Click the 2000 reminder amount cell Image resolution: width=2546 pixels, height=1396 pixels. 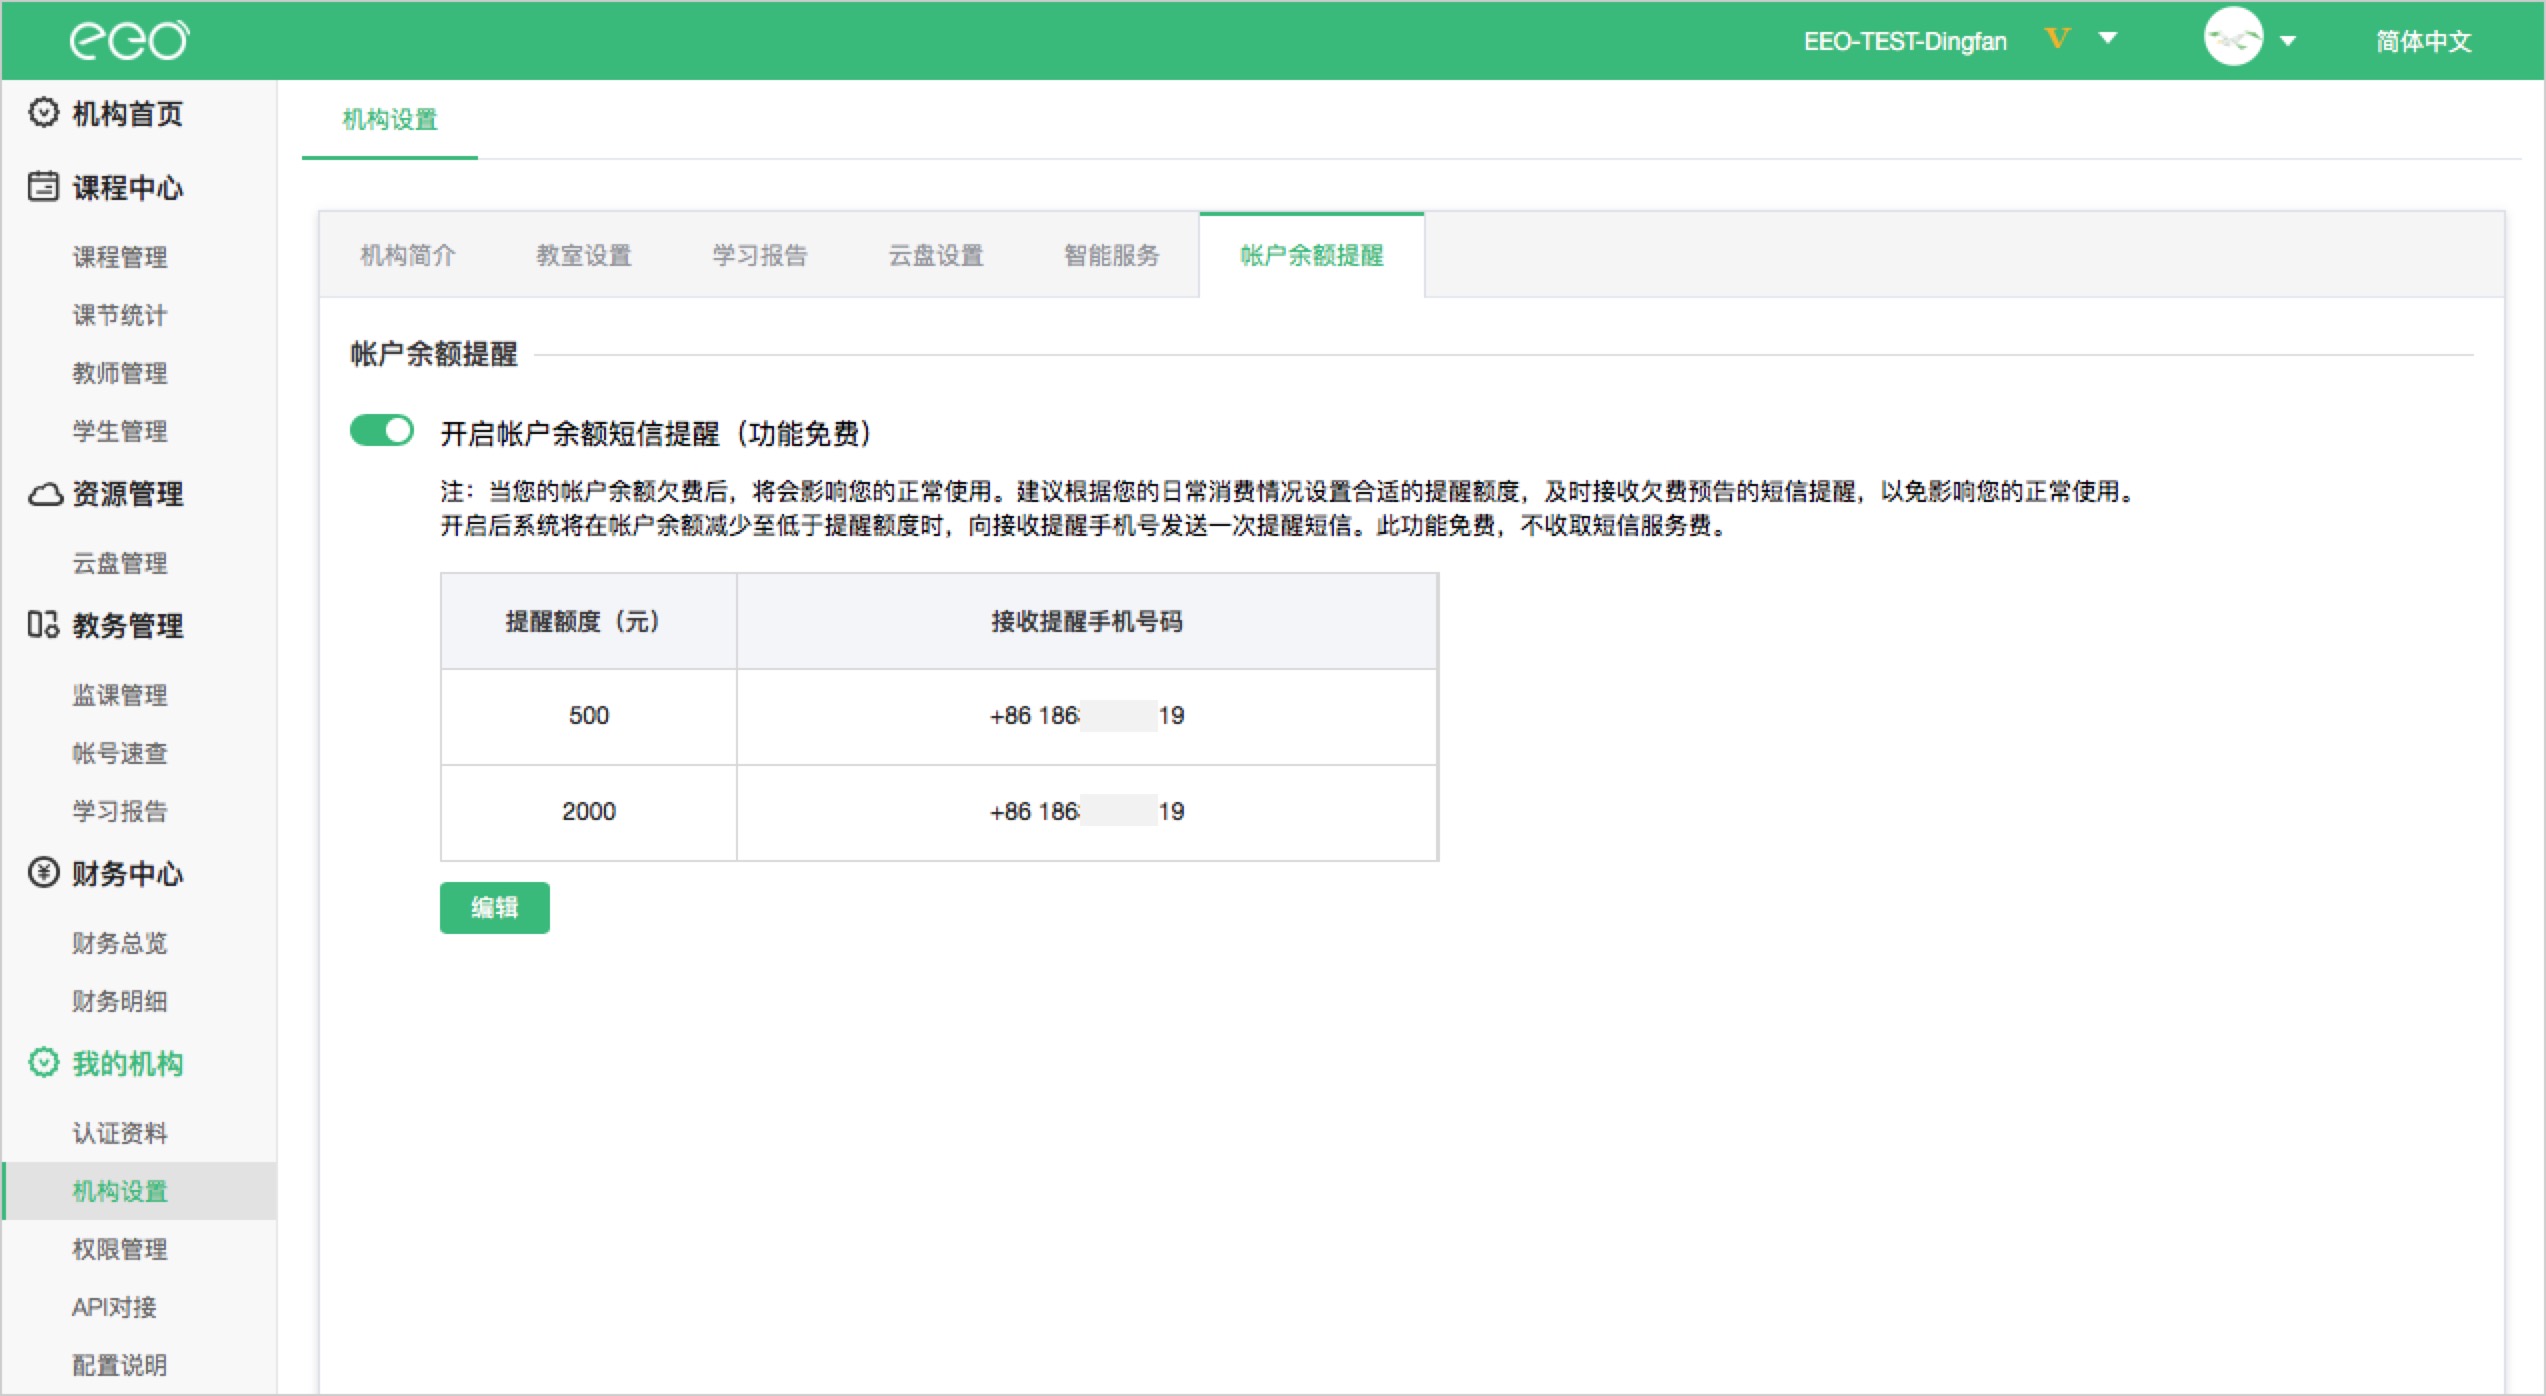(x=589, y=812)
